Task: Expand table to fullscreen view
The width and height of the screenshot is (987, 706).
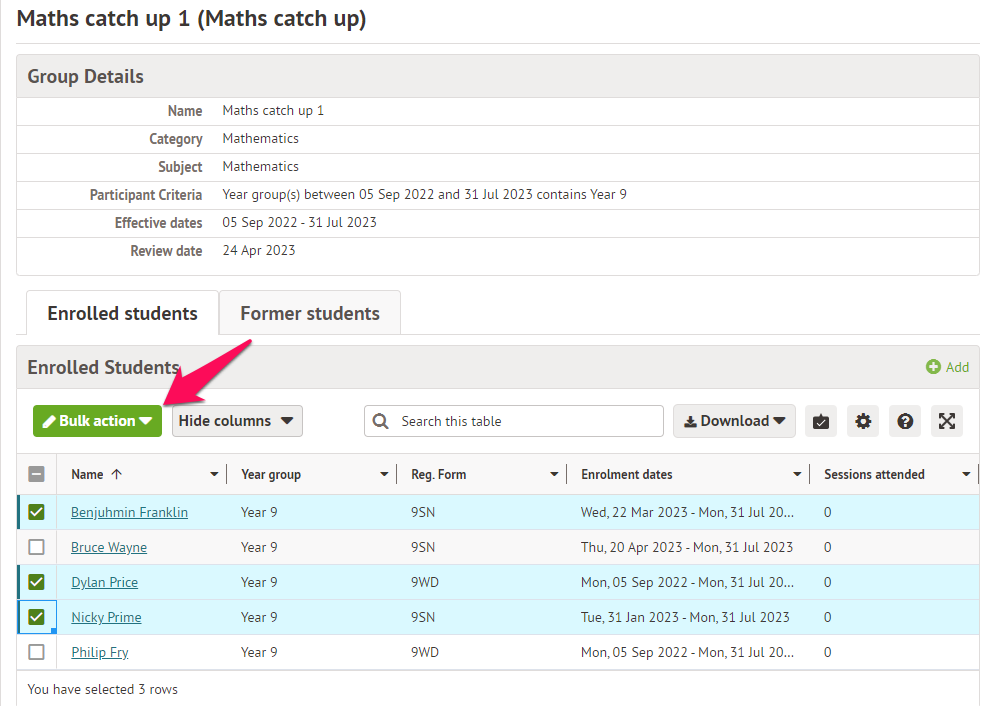Action: tap(947, 421)
